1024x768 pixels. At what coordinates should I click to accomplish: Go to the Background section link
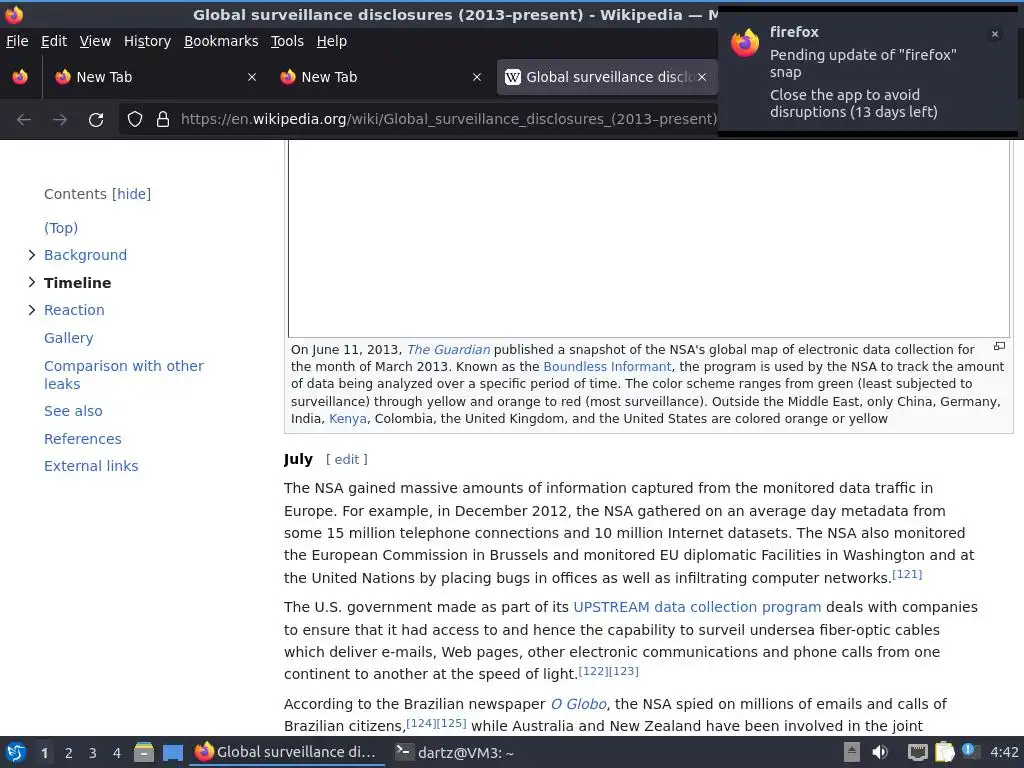tap(86, 255)
